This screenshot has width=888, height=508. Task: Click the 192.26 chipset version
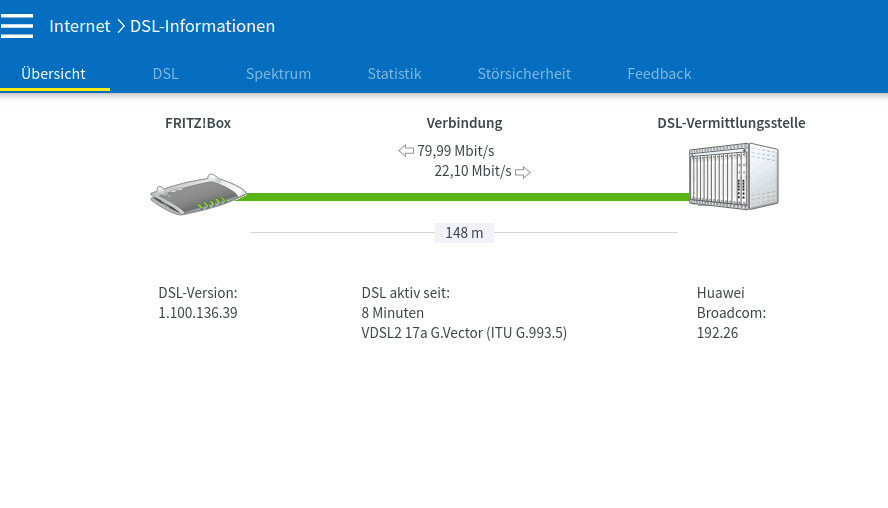pyautogui.click(x=717, y=332)
